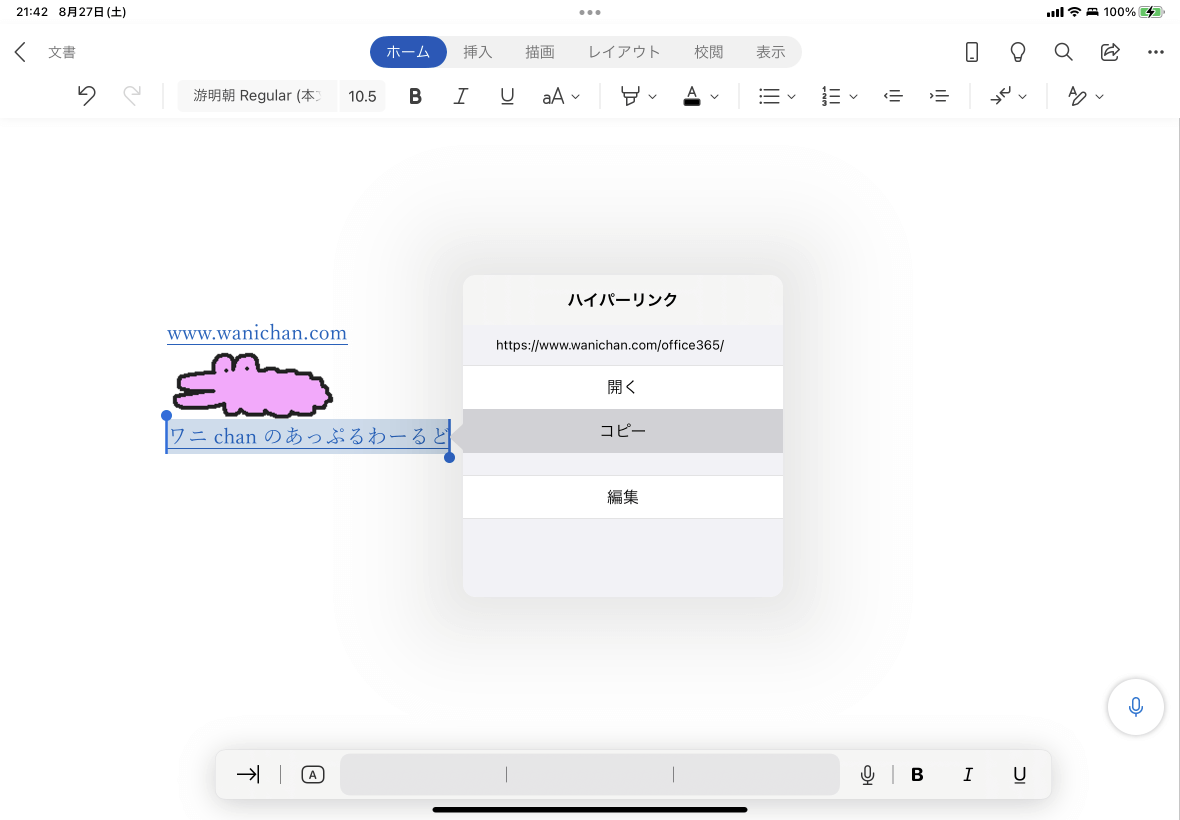The image size is (1180, 820).
Task: Choose コピー in the hyperlink popup
Action: tap(622, 431)
